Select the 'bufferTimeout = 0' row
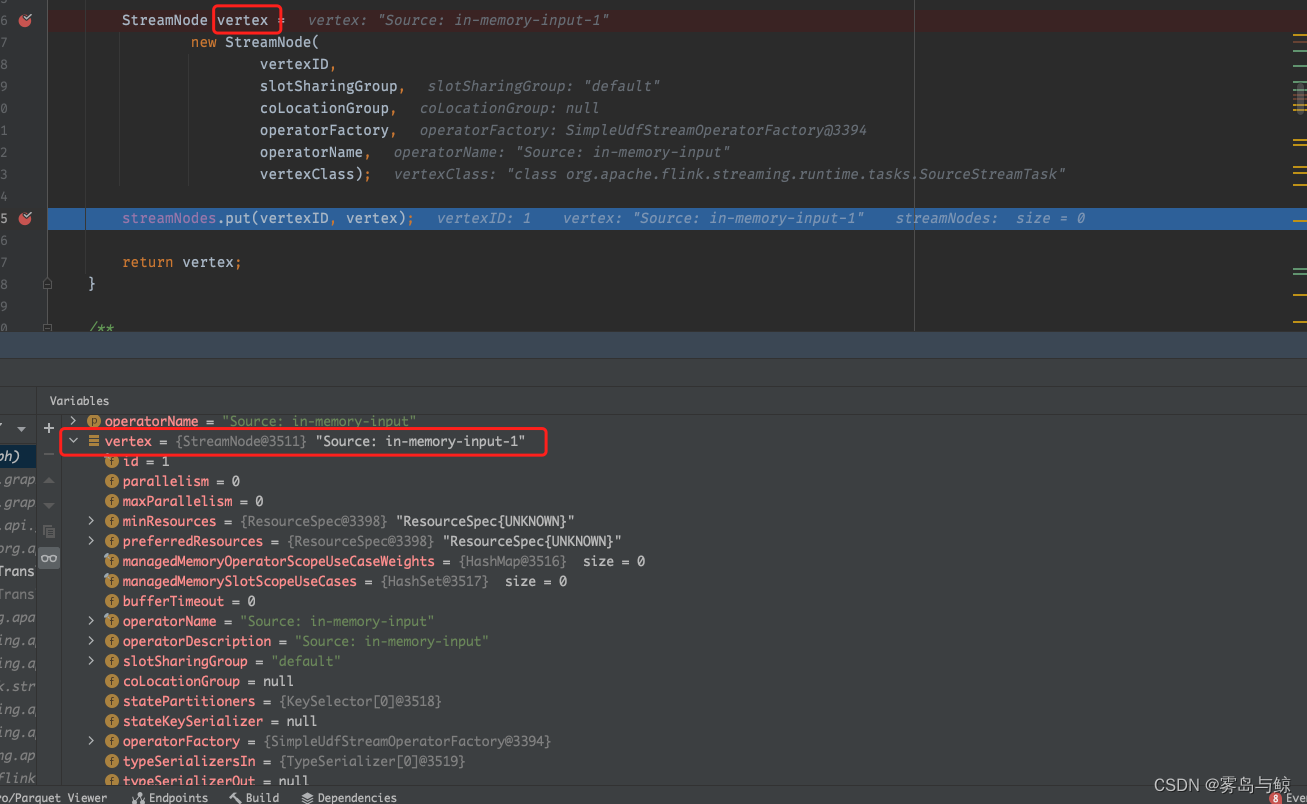This screenshot has height=804, width=1307. pos(180,601)
